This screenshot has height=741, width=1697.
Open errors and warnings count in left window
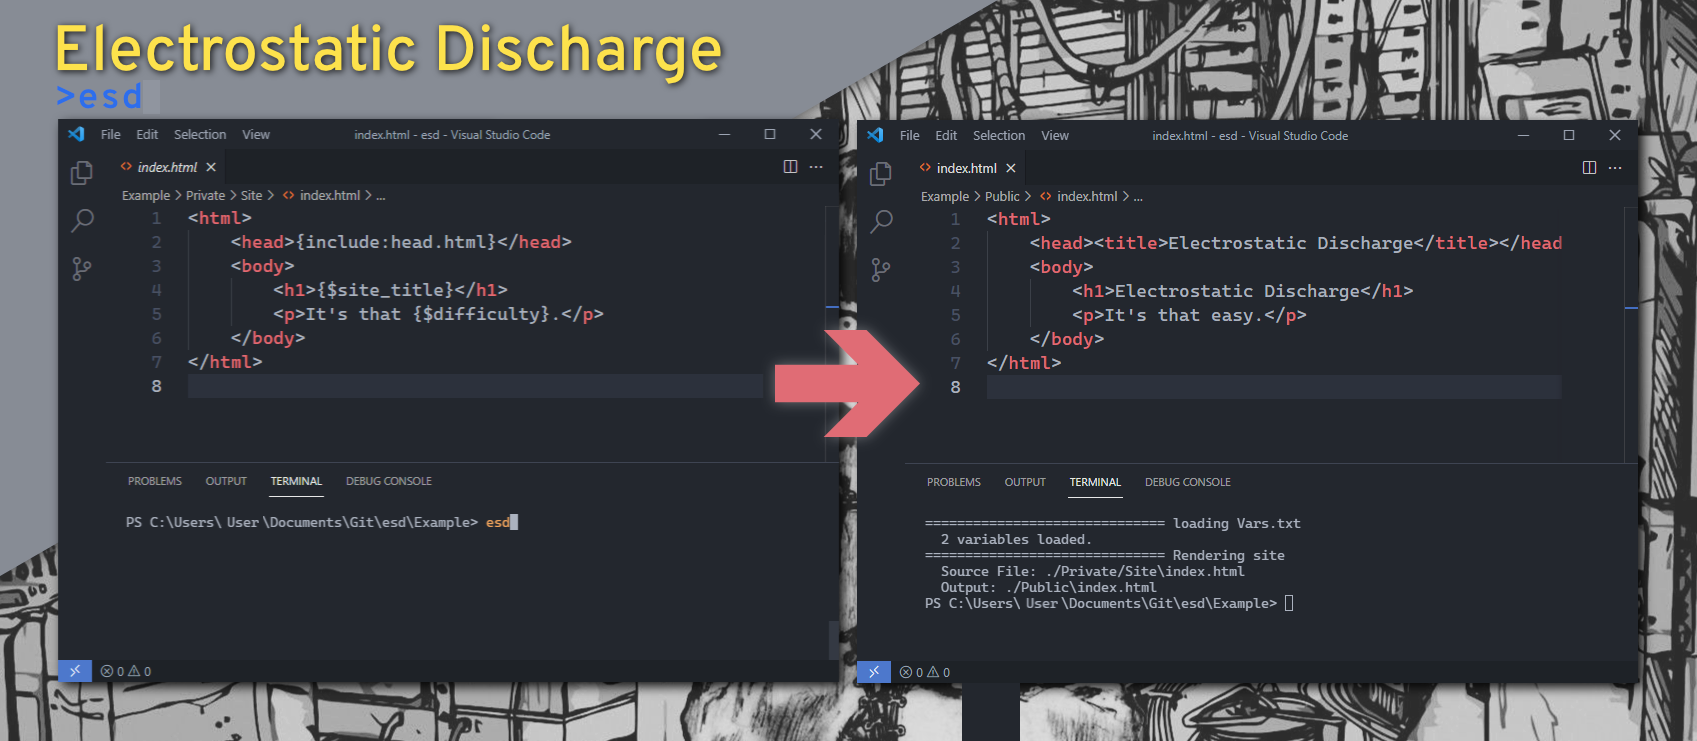[x=126, y=671]
